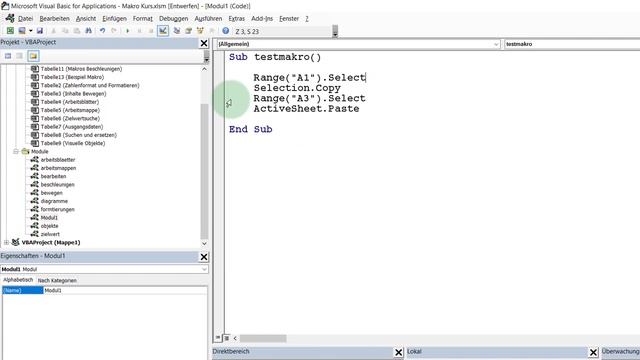
Task: Expand the VBAProject (Mappe1) node
Action: pyautogui.click(x=6, y=242)
